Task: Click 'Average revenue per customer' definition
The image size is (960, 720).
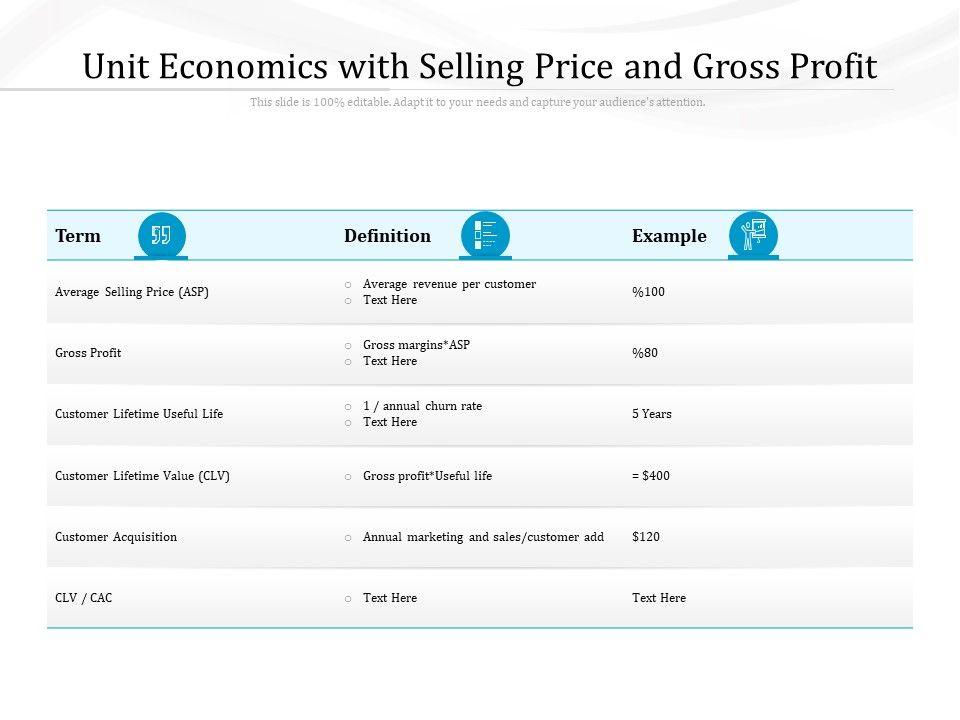Action: point(449,284)
